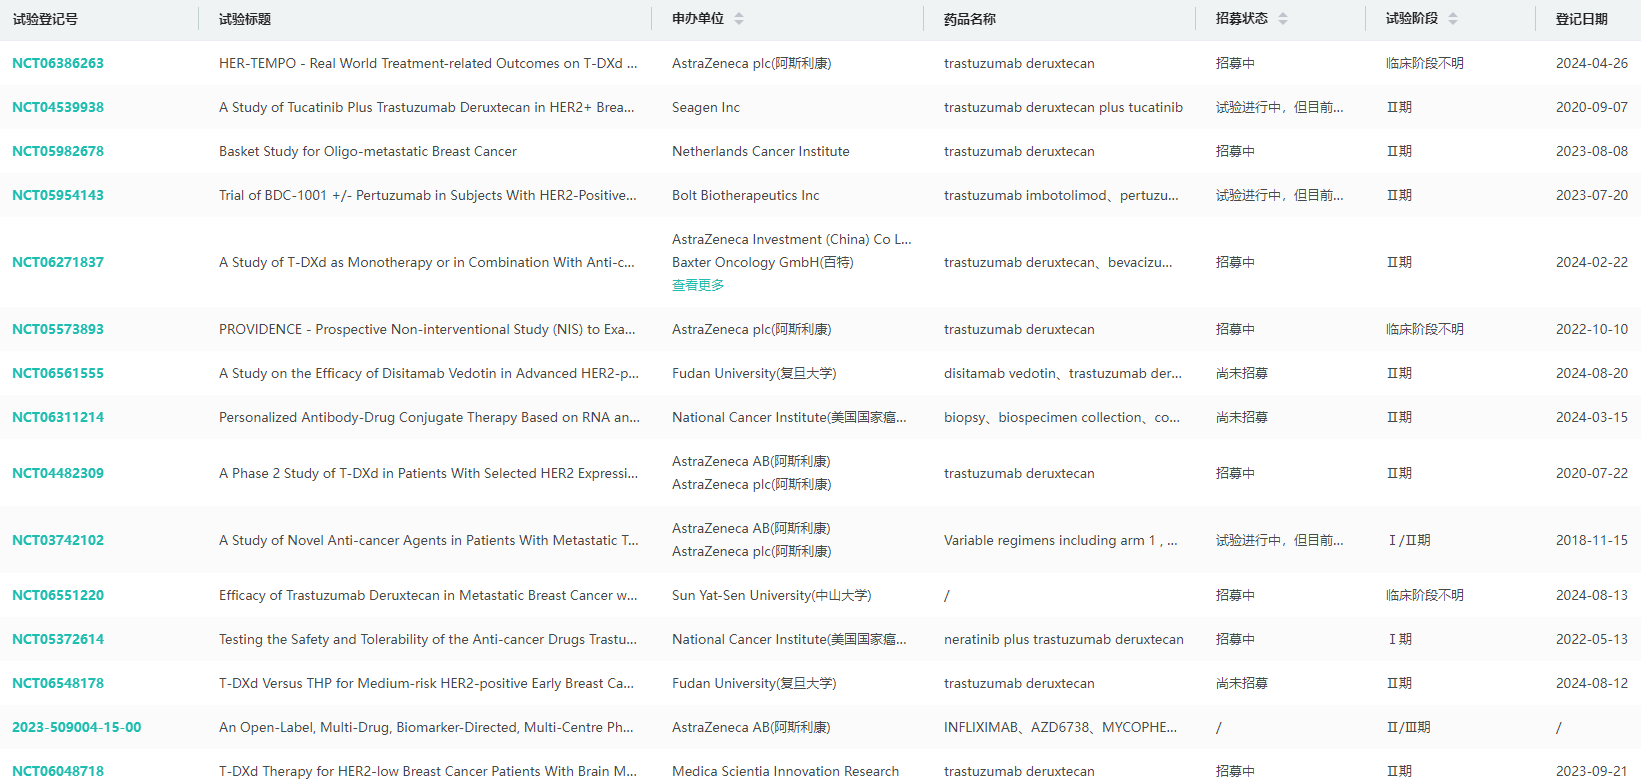
Task: Click drug 'neratinib plus trastuzumab deruxtecan'
Action: [x=1064, y=639]
